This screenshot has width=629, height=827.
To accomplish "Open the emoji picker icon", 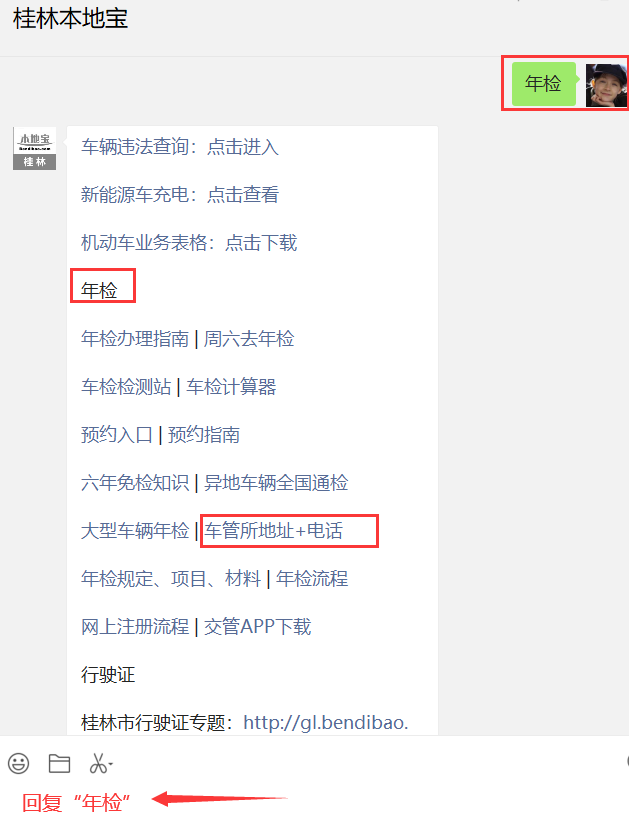I will 18,763.
